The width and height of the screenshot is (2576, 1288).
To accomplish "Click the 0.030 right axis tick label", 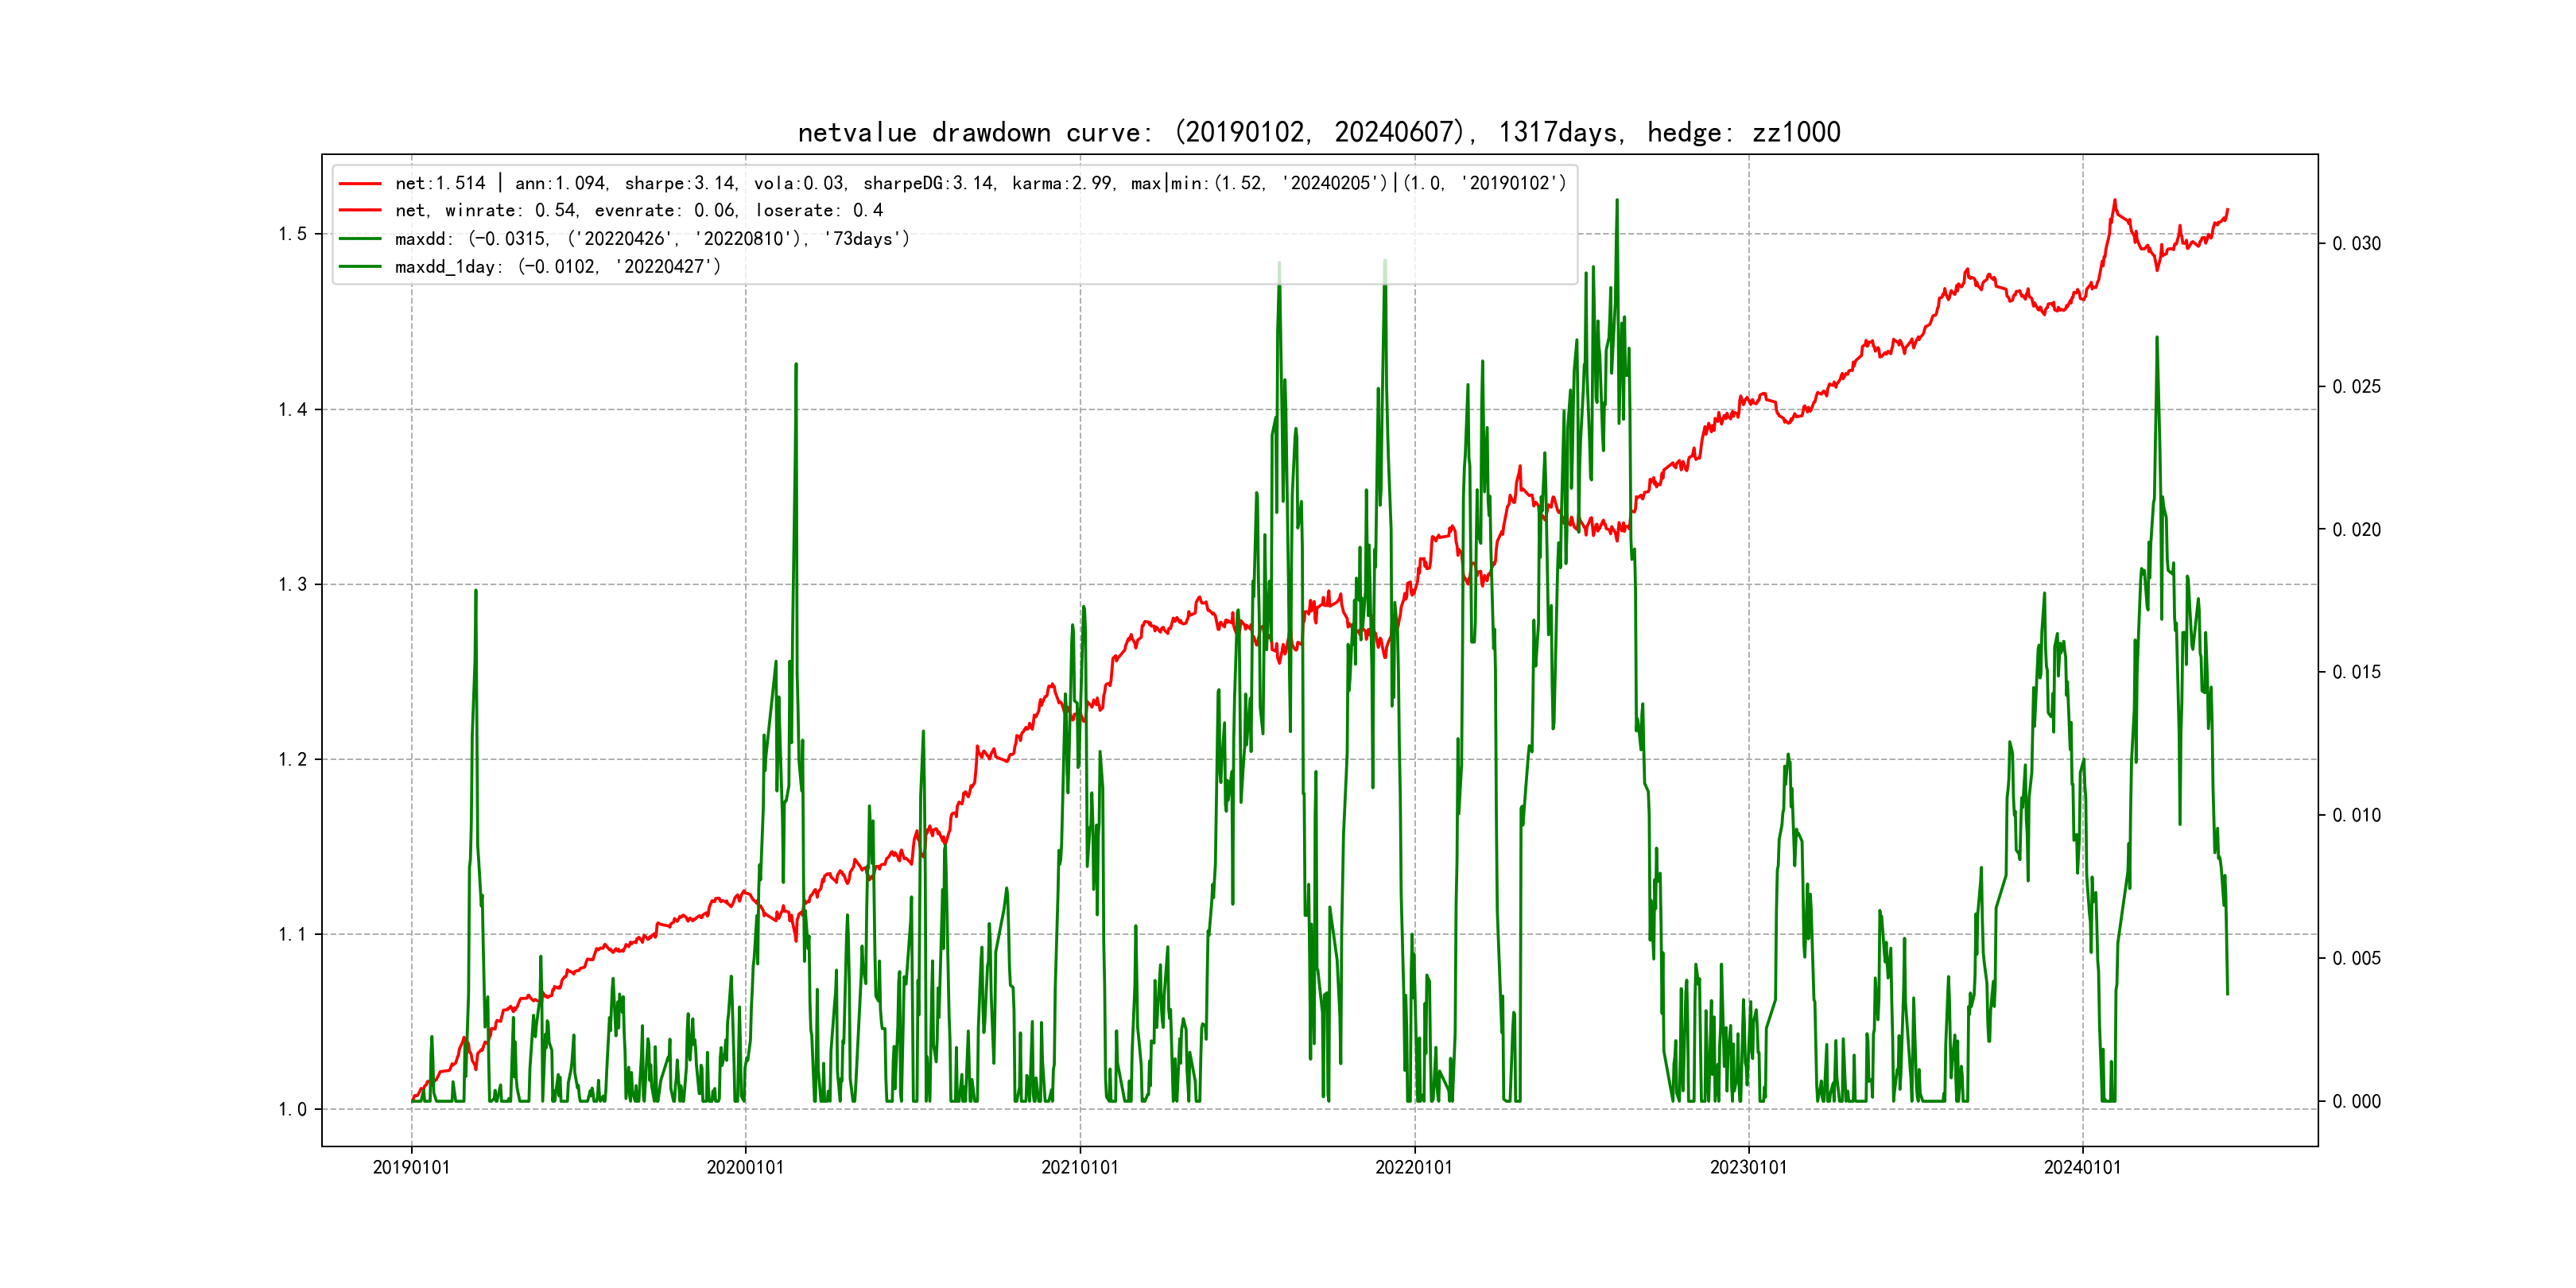I will click(2356, 244).
